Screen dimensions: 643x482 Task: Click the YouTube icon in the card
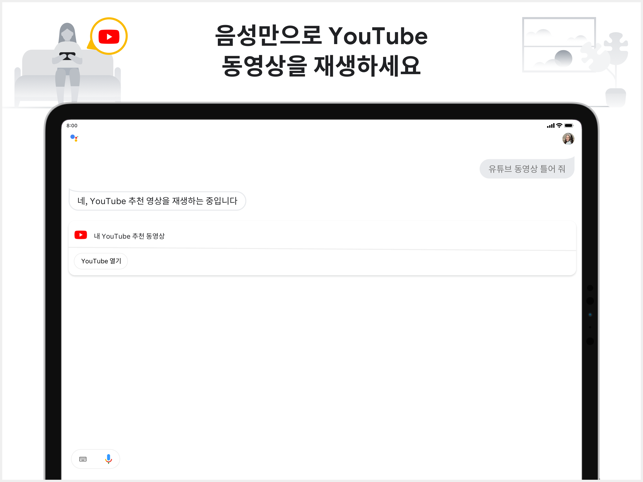81,235
